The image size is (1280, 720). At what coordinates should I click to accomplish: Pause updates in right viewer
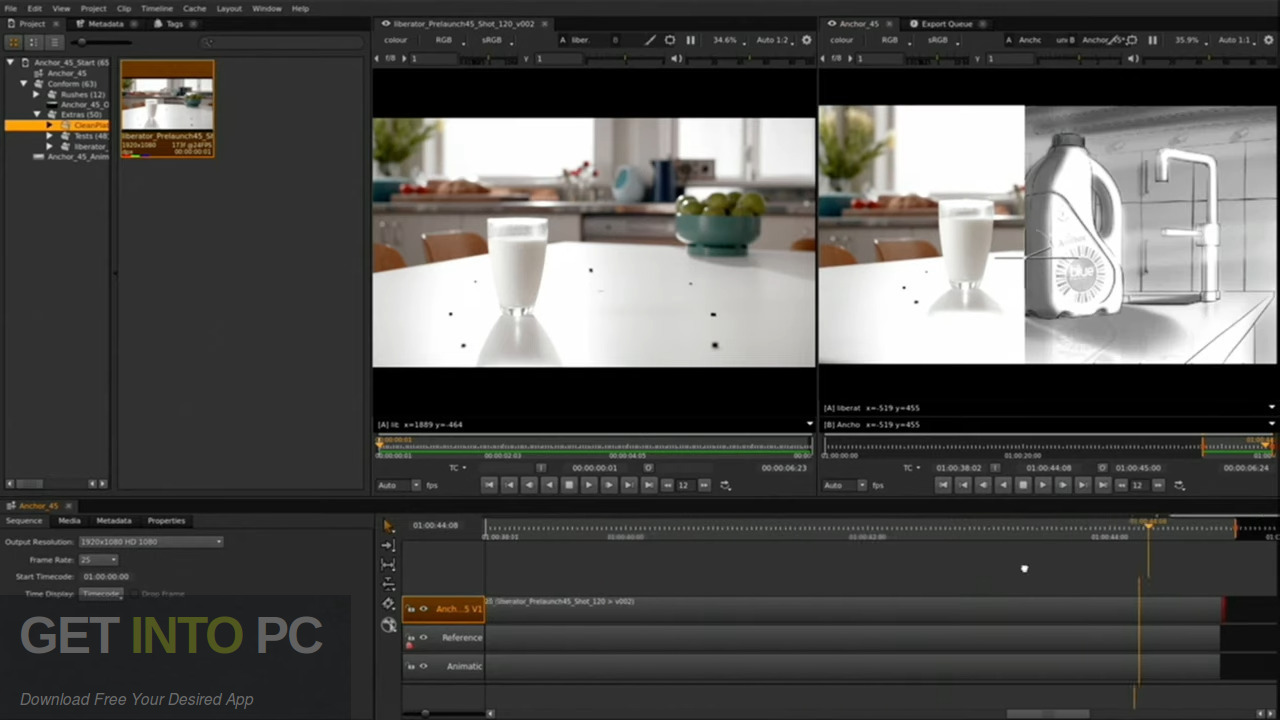(1152, 40)
